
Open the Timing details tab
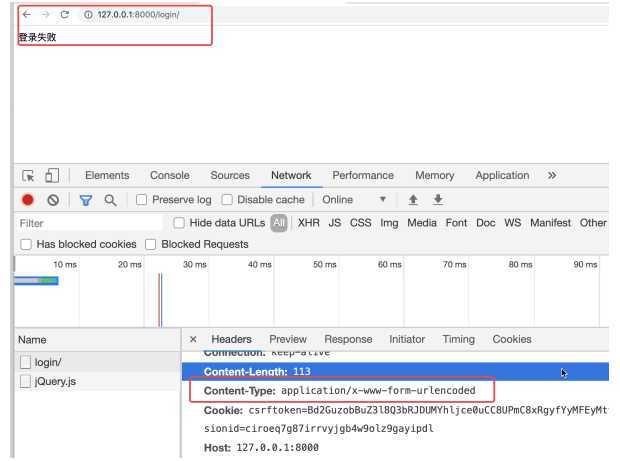click(458, 339)
